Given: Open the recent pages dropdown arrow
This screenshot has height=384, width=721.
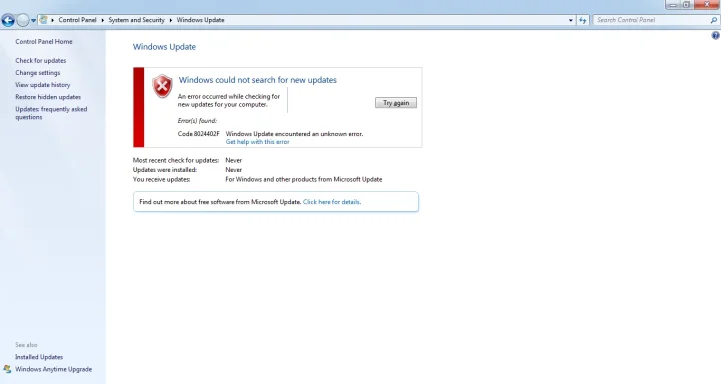Looking at the screenshot, I should click(x=34, y=21).
